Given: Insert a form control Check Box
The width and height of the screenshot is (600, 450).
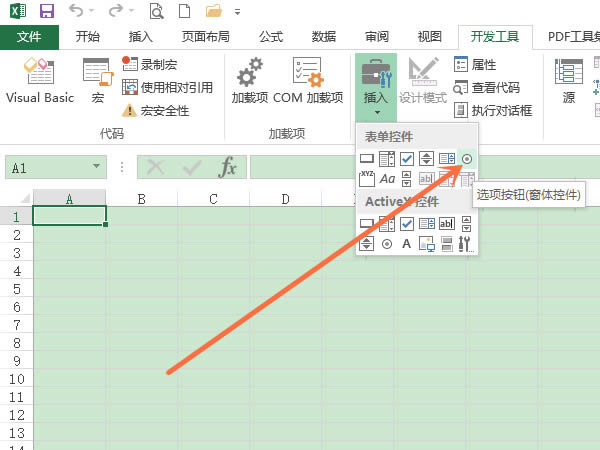Looking at the screenshot, I should coord(407,159).
